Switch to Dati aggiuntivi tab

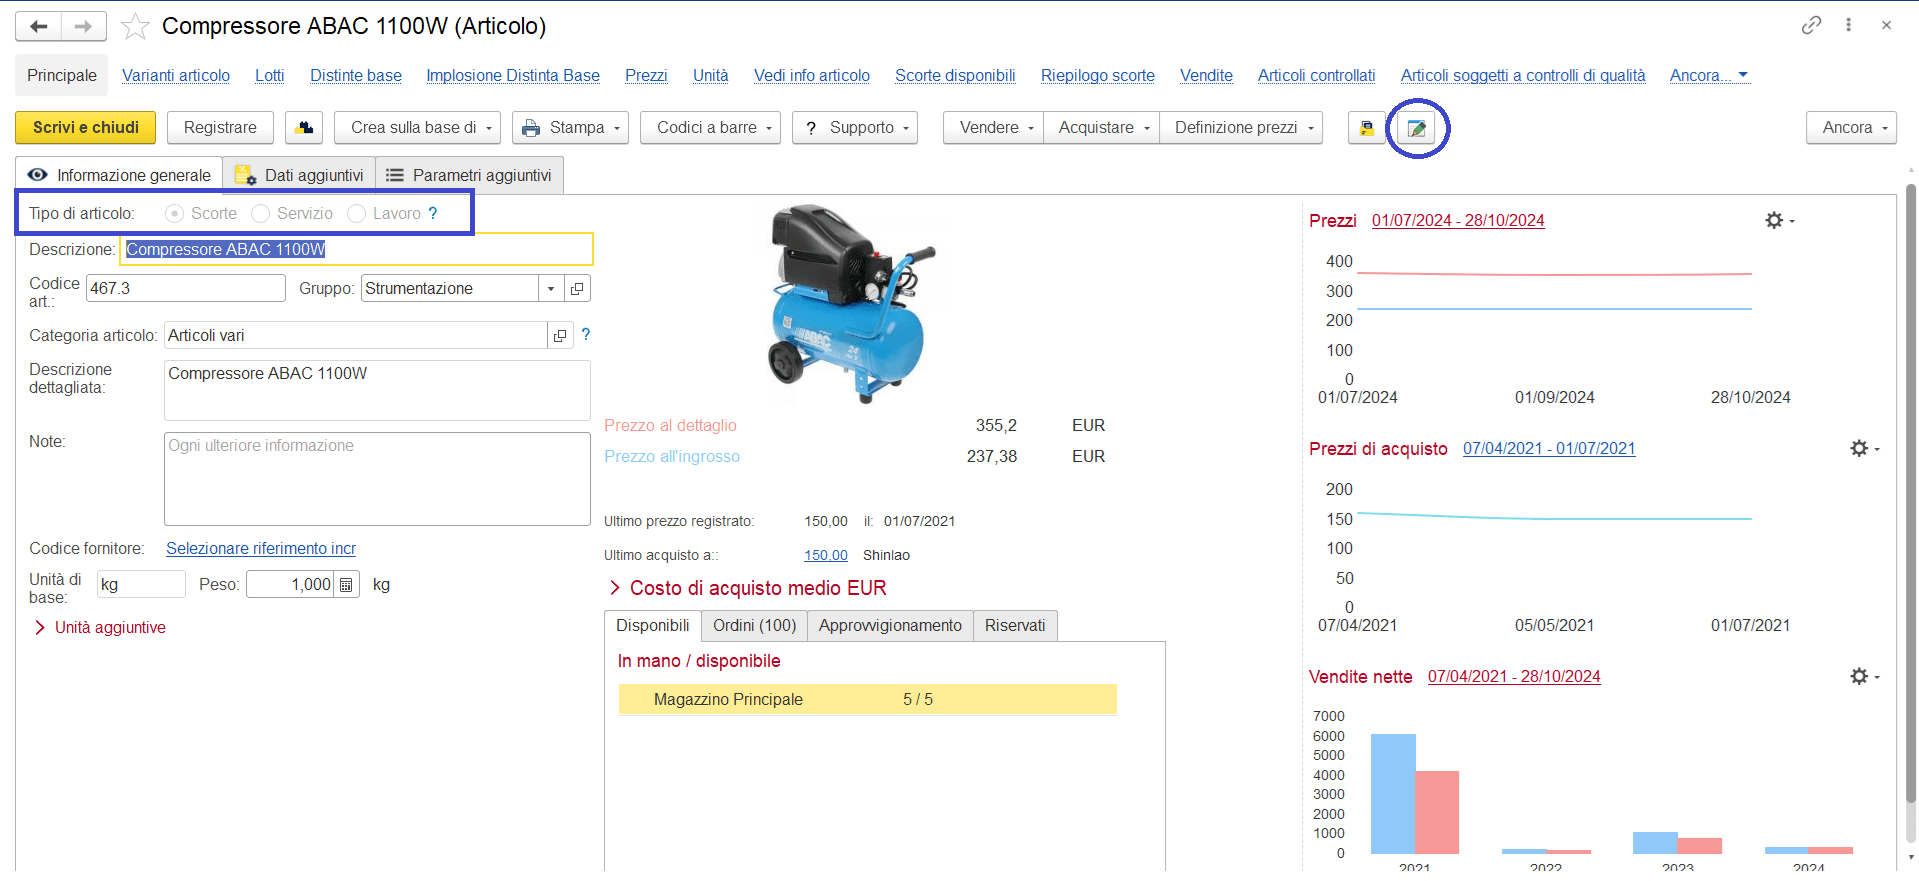[x=299, y=175]
